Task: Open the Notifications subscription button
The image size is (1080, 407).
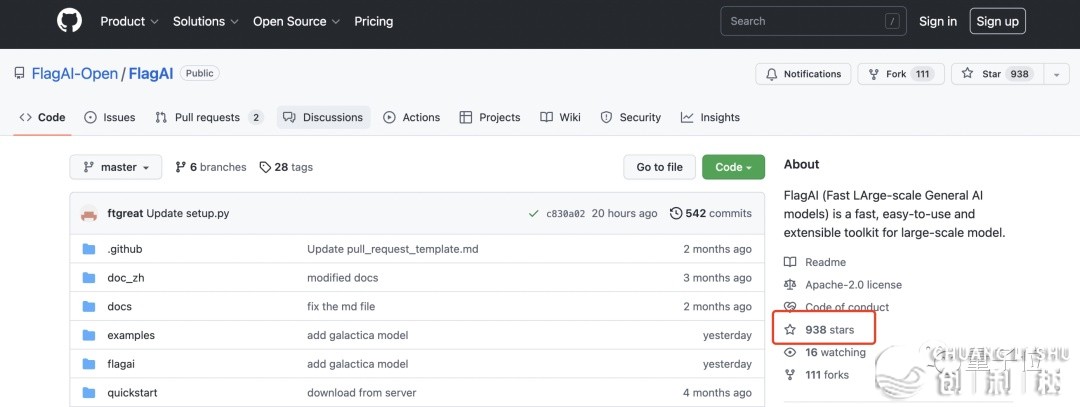Action: (x=803, y=74)
